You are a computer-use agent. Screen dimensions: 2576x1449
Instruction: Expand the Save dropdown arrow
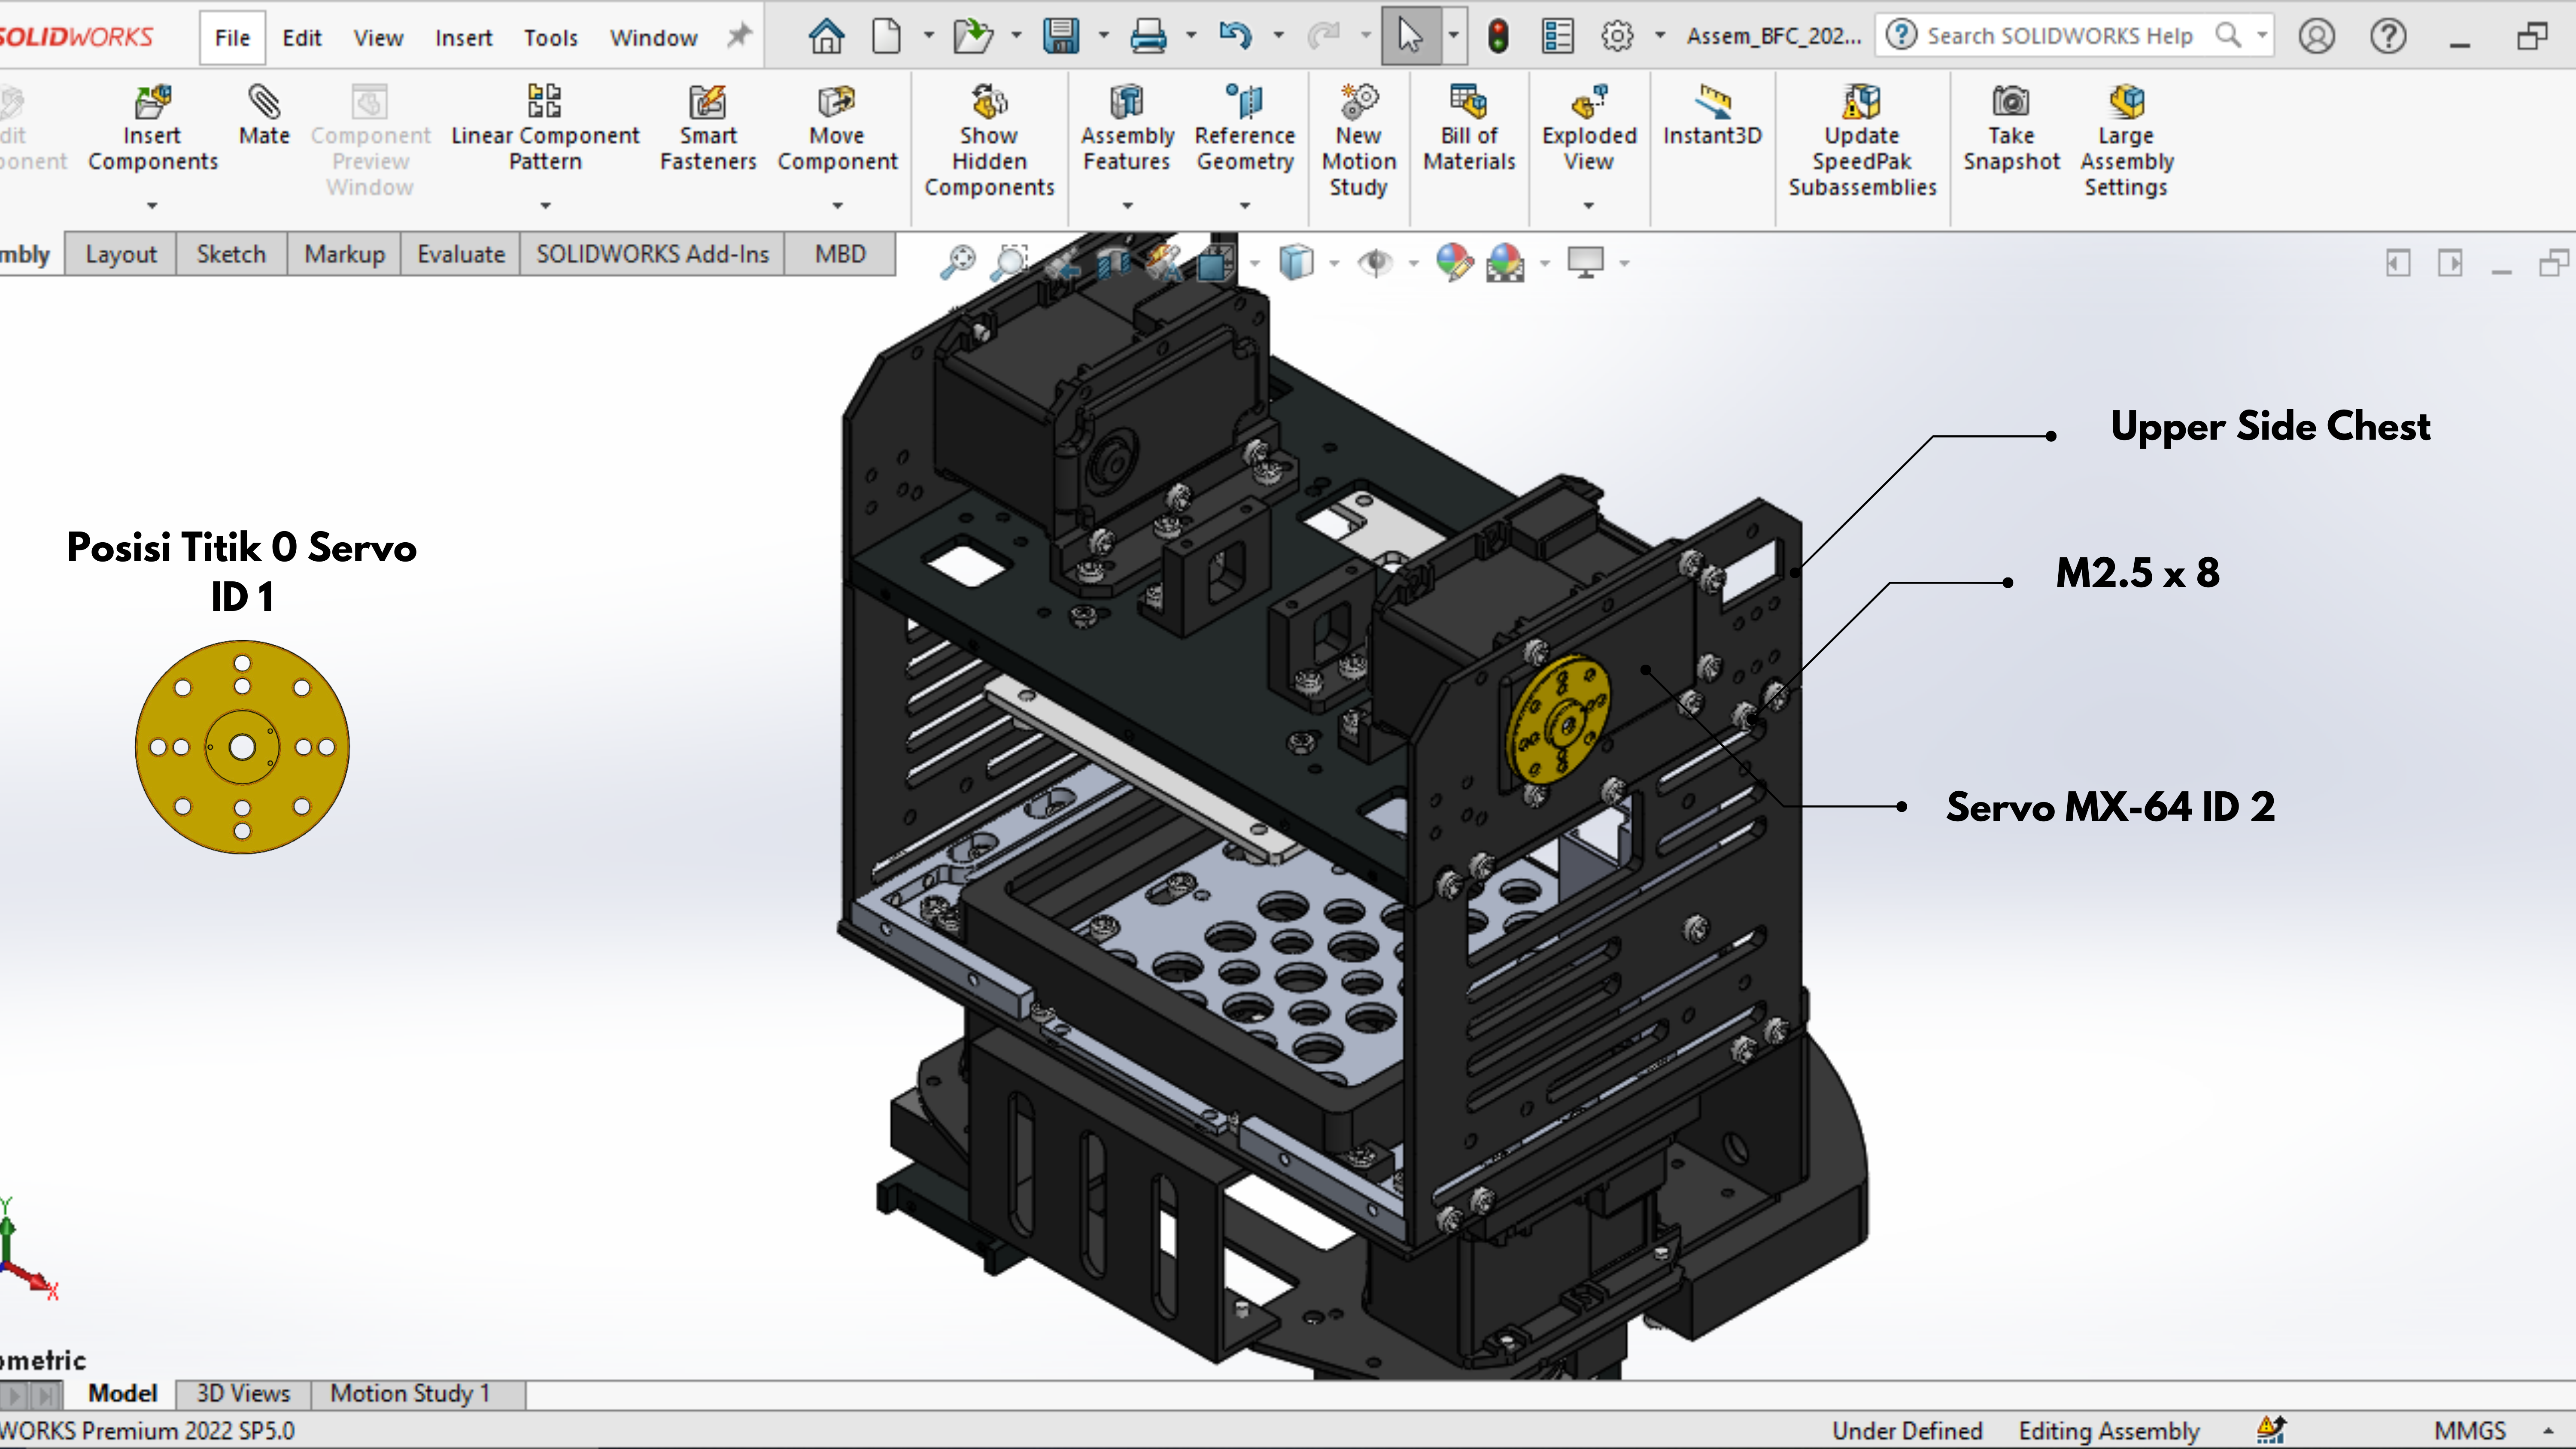[x=1104, y=37]
